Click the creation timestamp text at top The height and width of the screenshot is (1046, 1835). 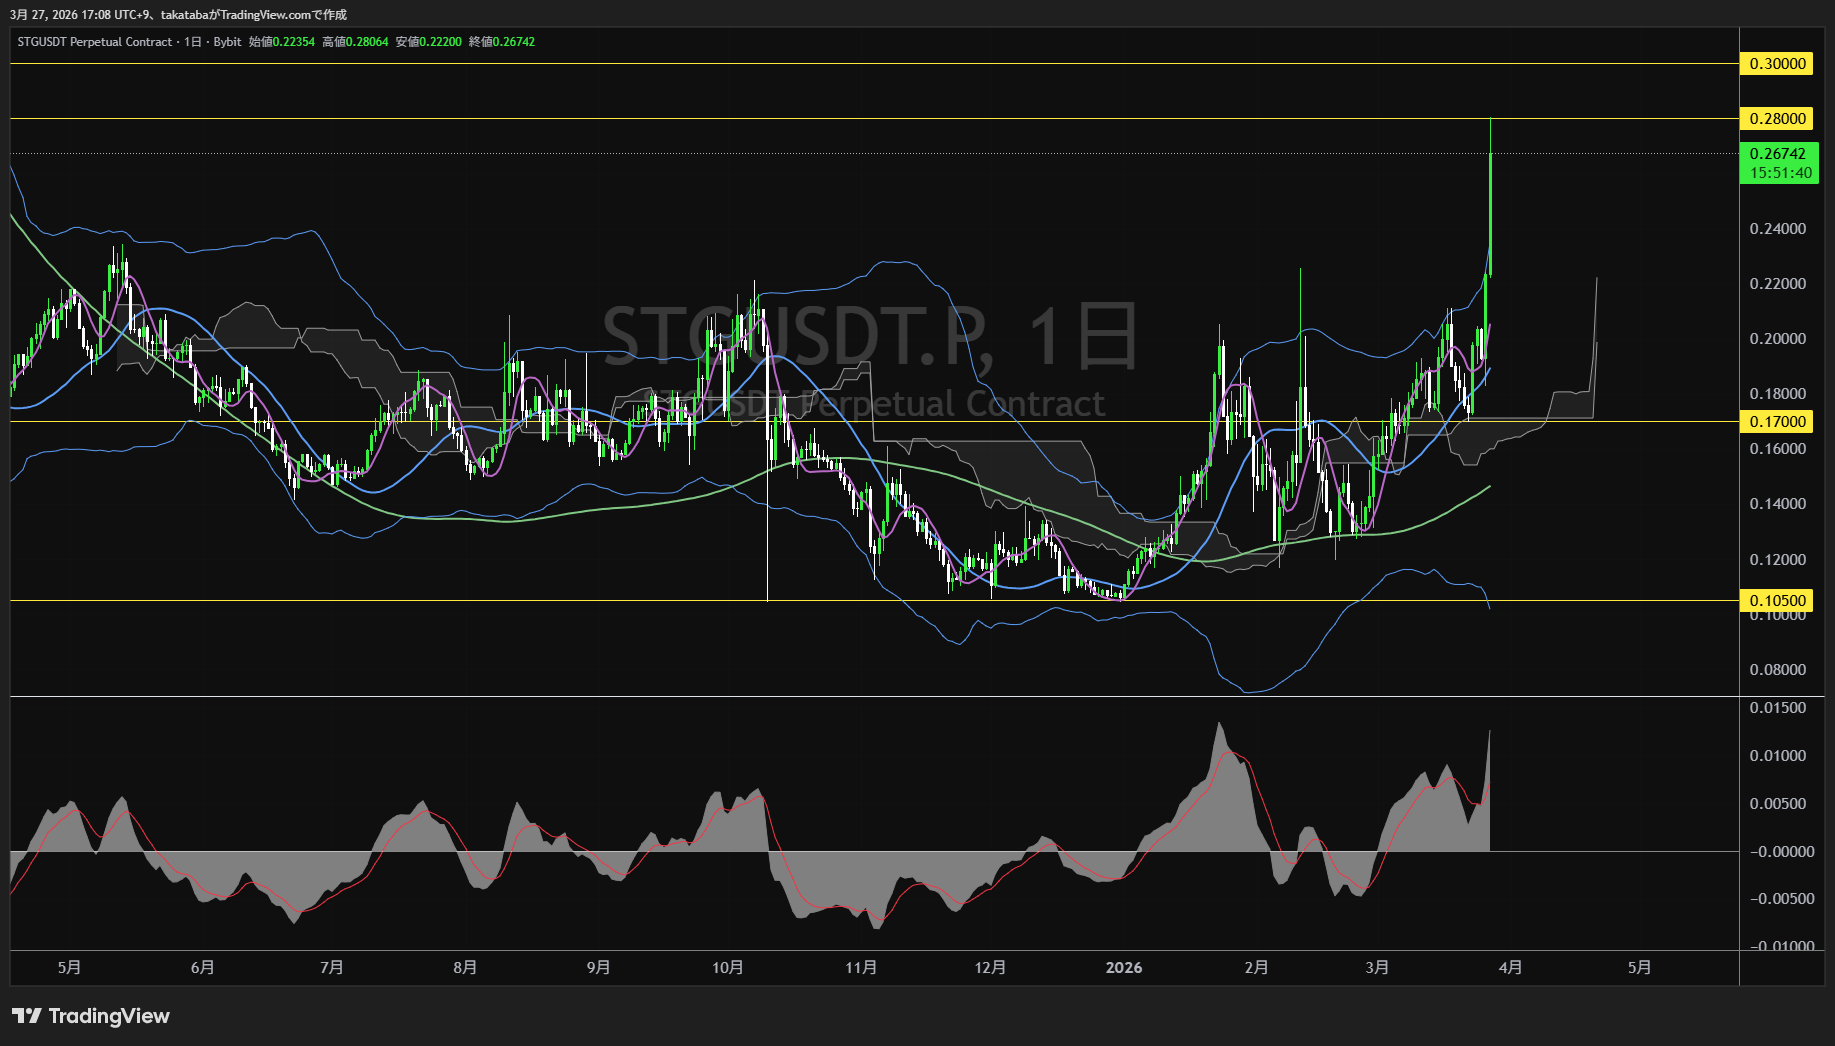178,14
